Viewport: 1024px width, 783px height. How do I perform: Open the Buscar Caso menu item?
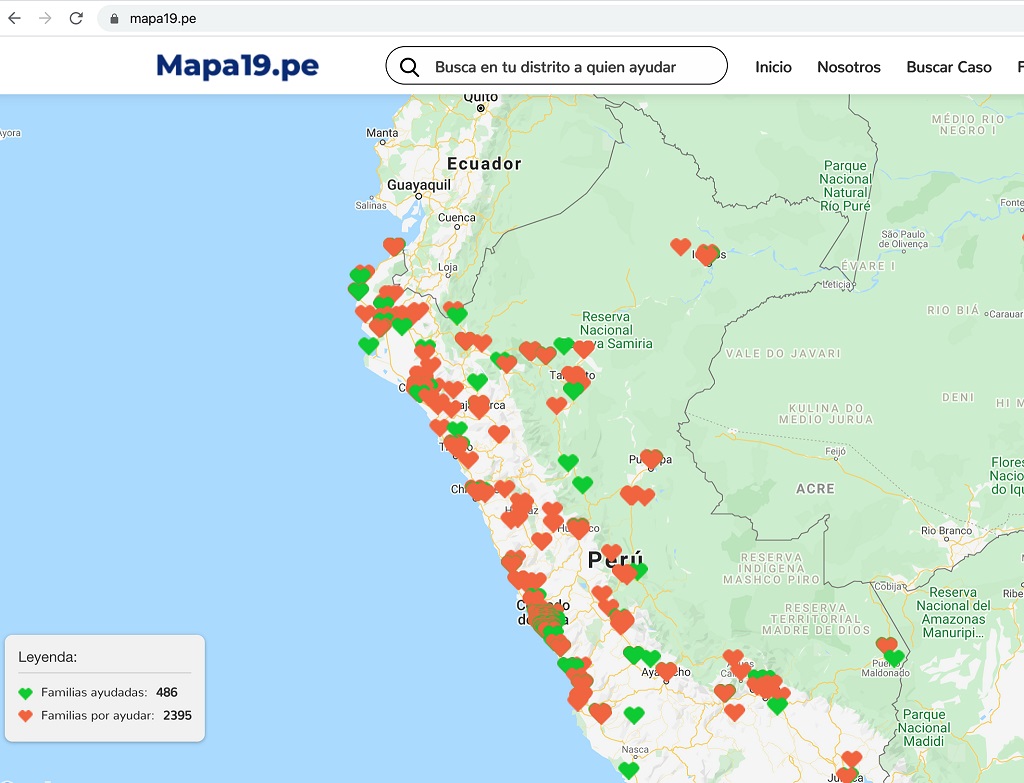[949, 67]
